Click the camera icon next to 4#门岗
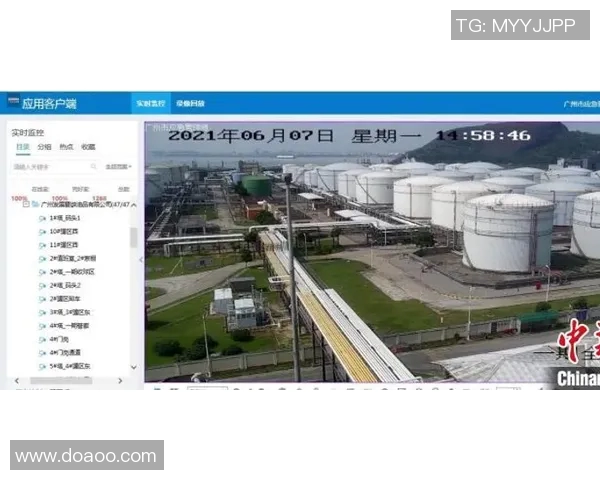 click(x=42, y=339)
